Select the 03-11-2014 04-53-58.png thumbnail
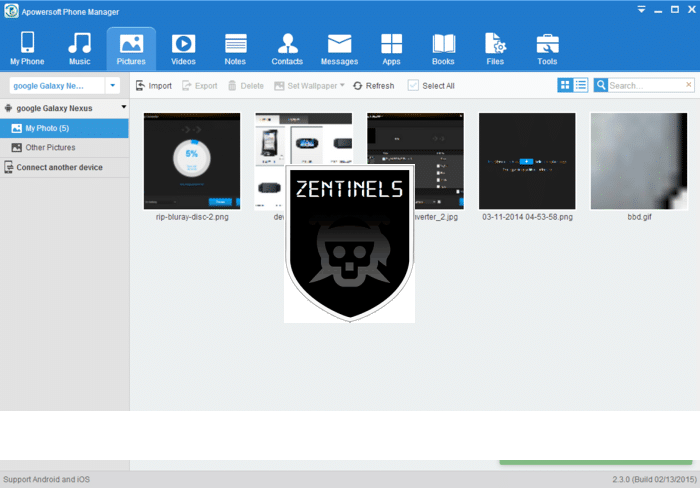Screen dimensions: 700x488 [x=527, y=161]
